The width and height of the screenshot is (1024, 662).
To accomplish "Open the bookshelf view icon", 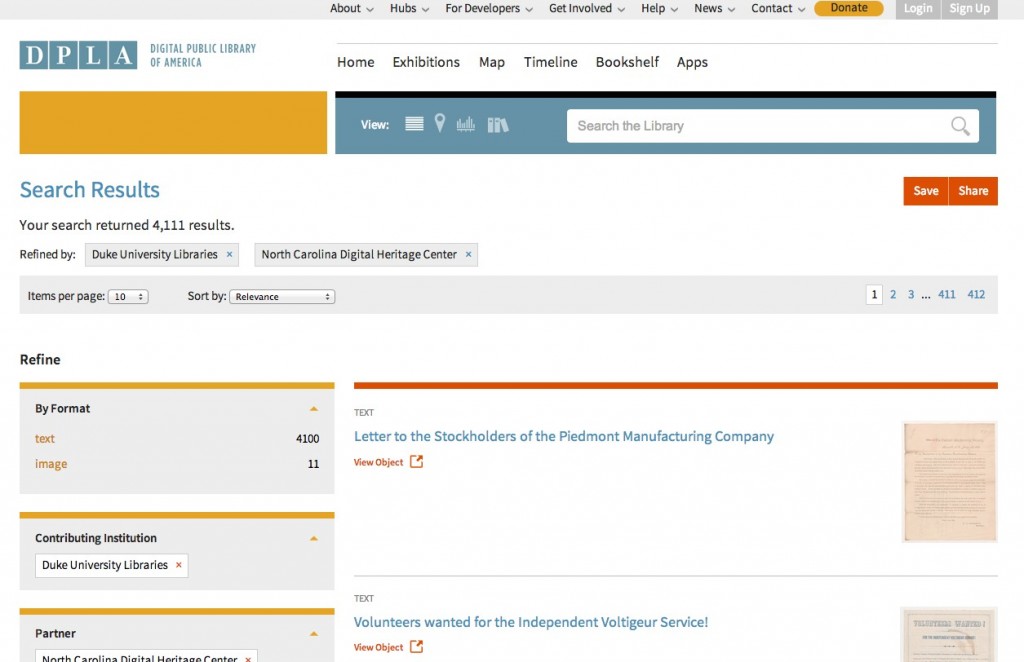I will (x=497, y=124).
